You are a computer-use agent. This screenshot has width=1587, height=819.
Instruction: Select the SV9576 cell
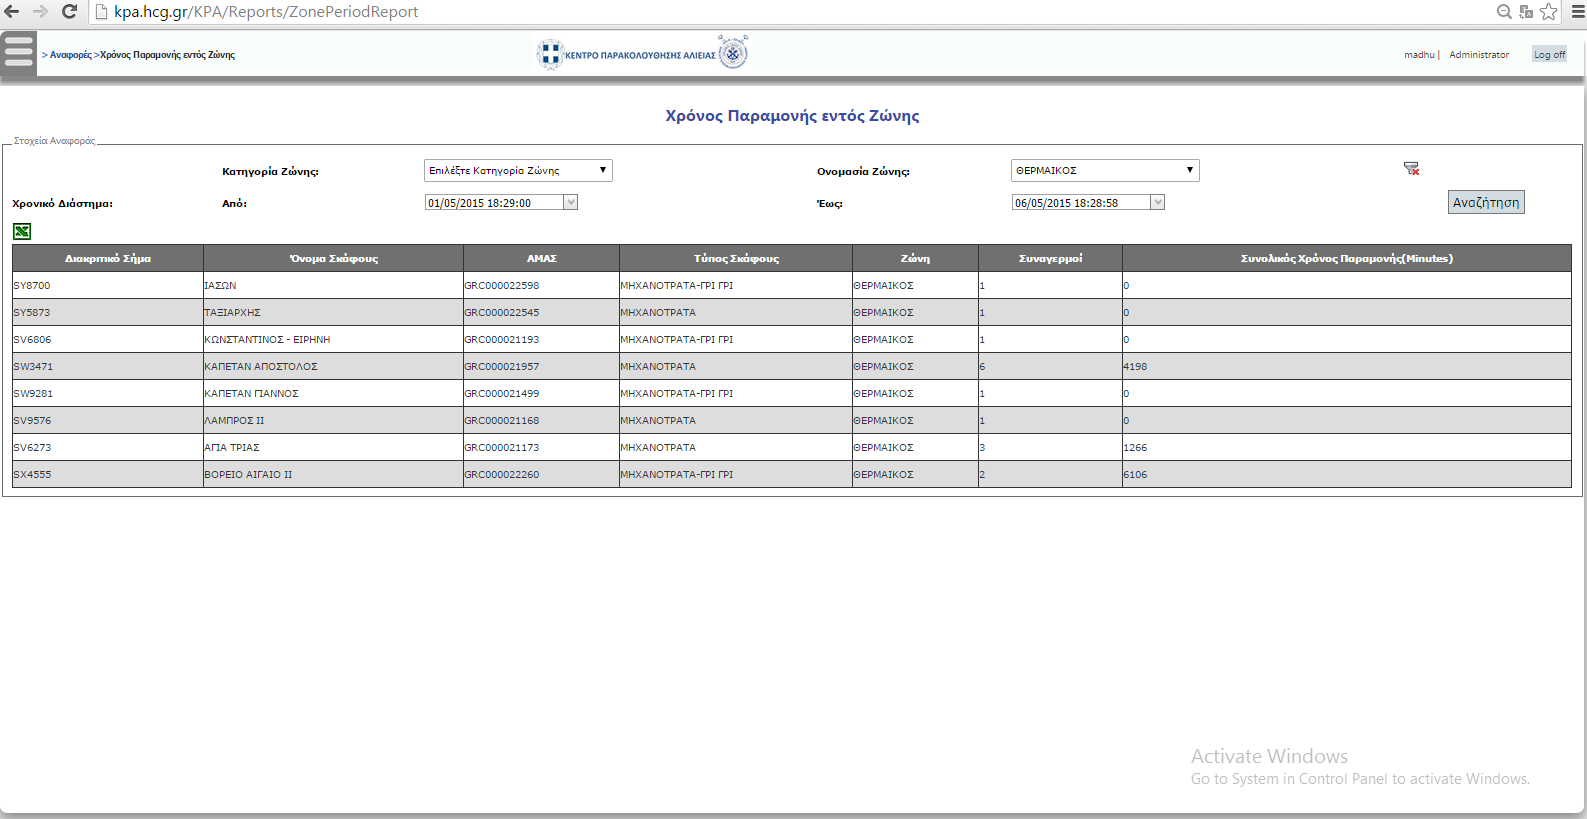[108, 420]
